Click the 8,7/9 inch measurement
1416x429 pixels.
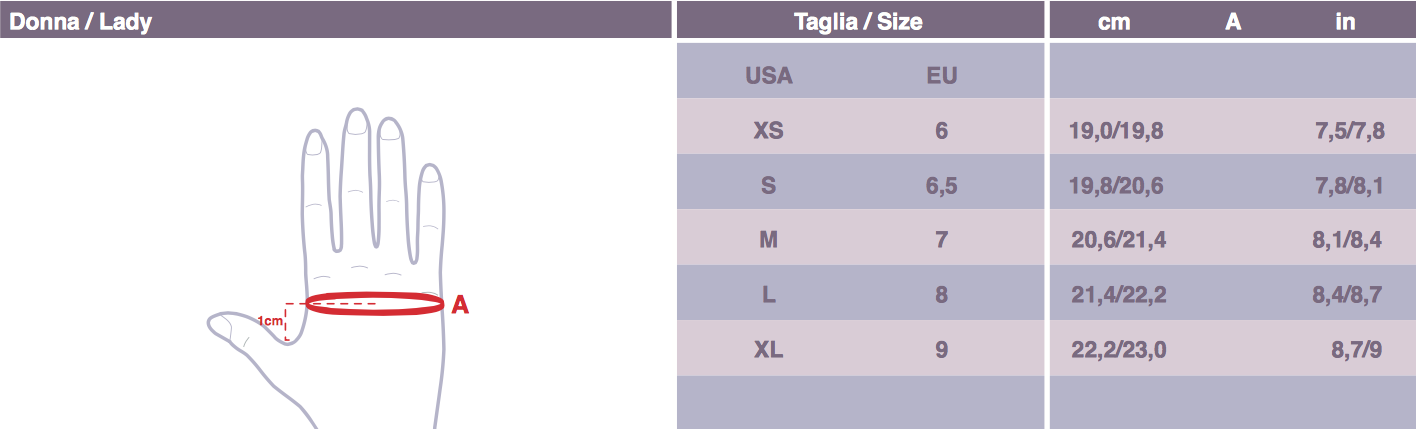[x=1357, y=350]
